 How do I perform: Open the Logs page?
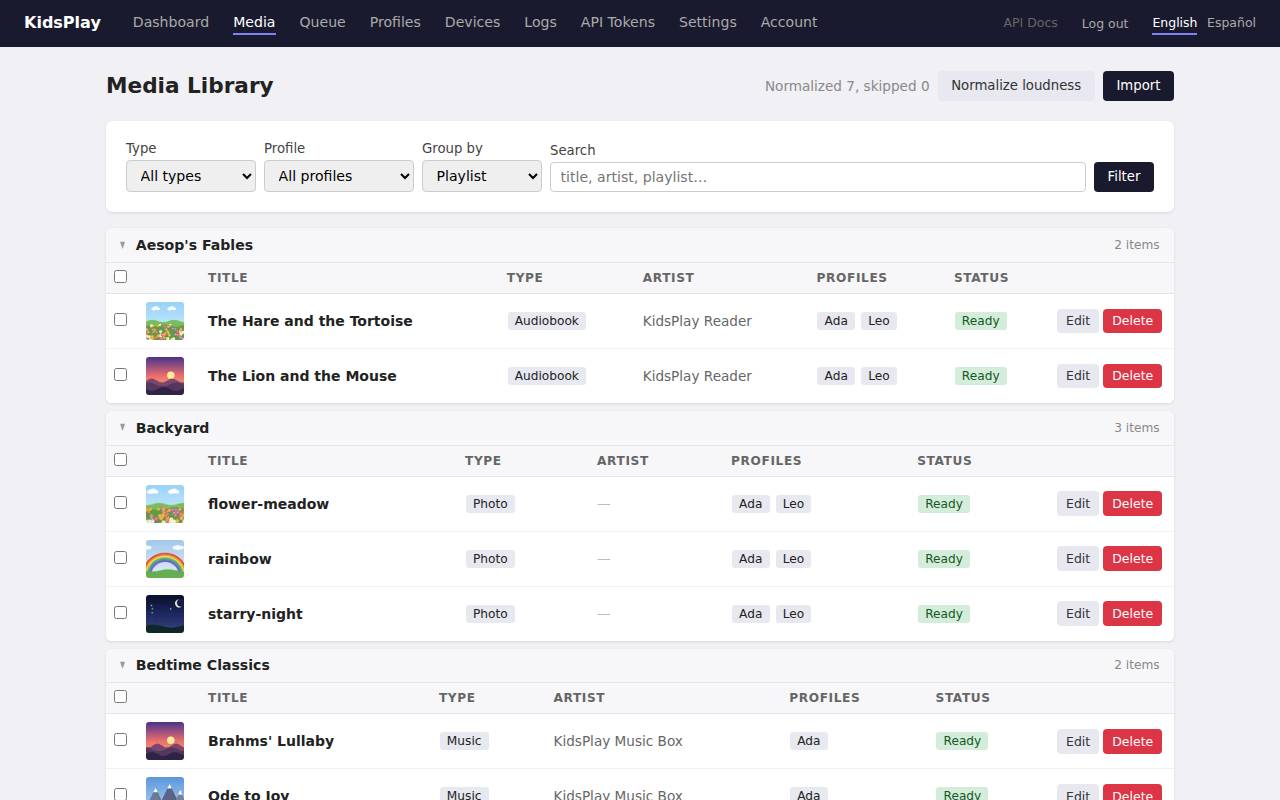click(541, 22)
